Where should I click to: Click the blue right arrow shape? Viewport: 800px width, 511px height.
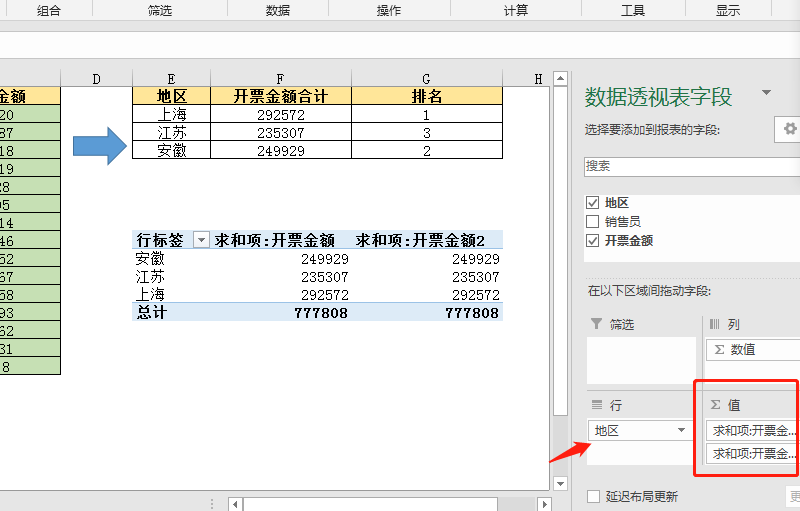100,146
